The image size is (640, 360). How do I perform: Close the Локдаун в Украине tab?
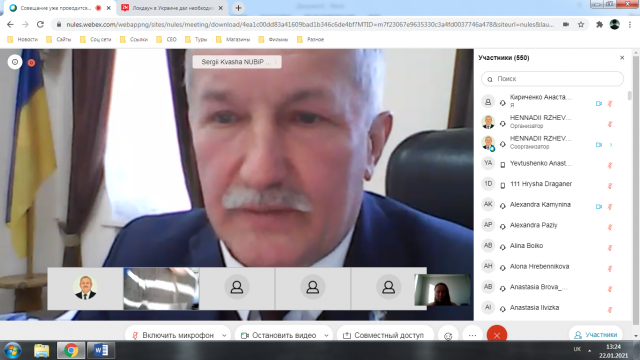pos(221,8)
